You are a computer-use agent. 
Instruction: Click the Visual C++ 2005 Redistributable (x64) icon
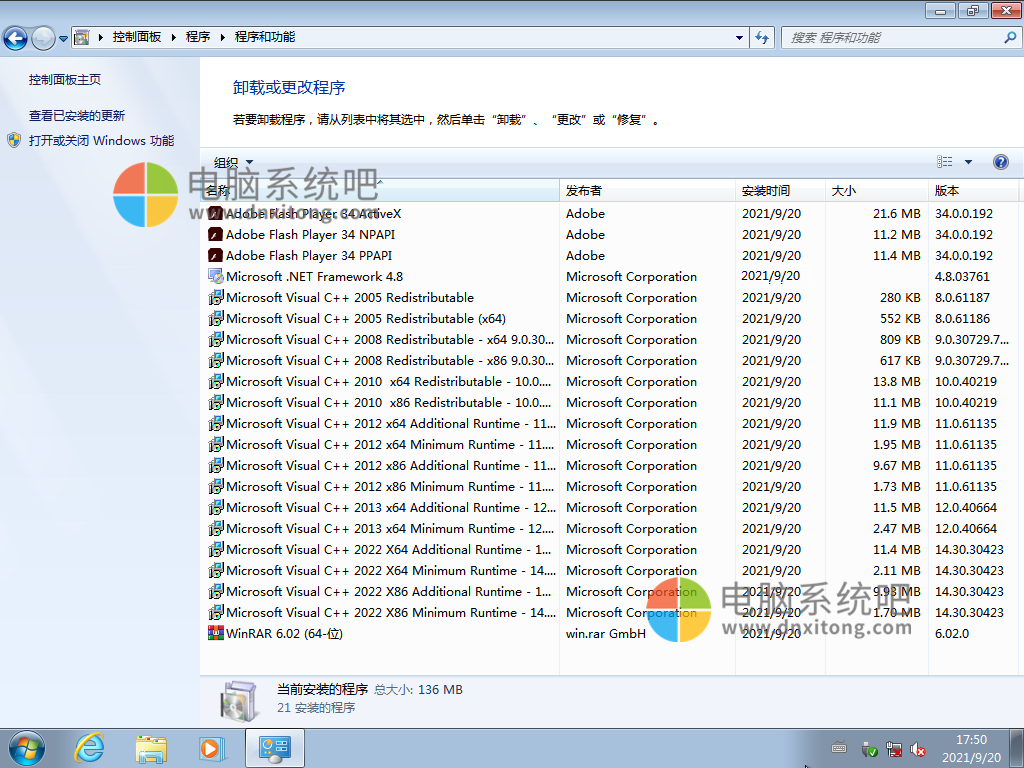[x=216, y=319]
